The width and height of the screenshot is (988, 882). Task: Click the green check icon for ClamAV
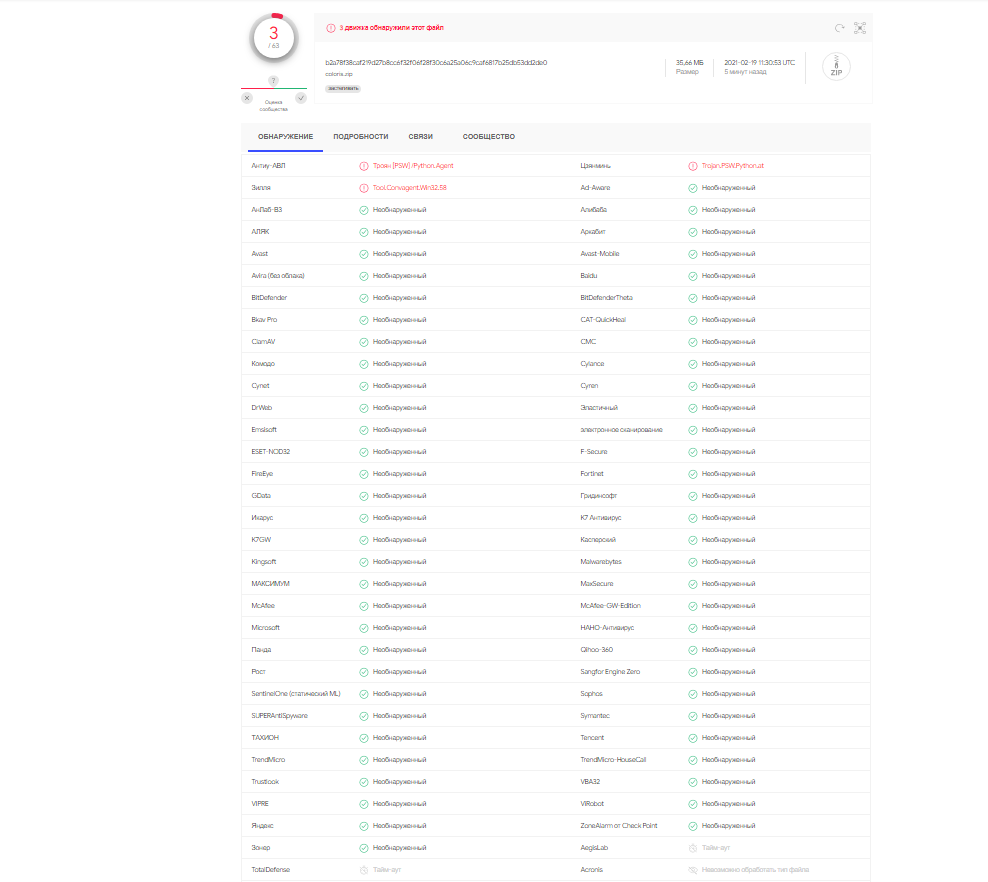click(364, 342)
